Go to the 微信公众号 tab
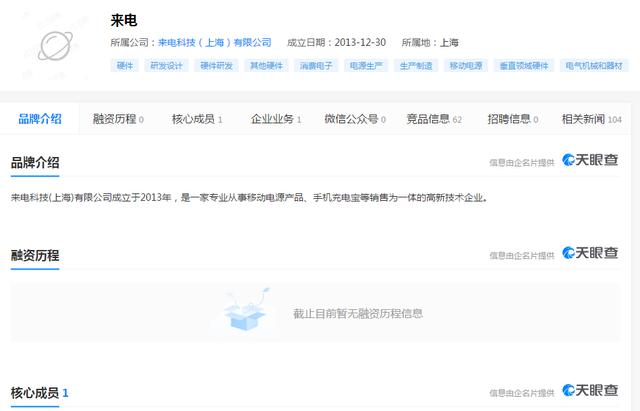The image size is (640, 411). click(355, 119)
